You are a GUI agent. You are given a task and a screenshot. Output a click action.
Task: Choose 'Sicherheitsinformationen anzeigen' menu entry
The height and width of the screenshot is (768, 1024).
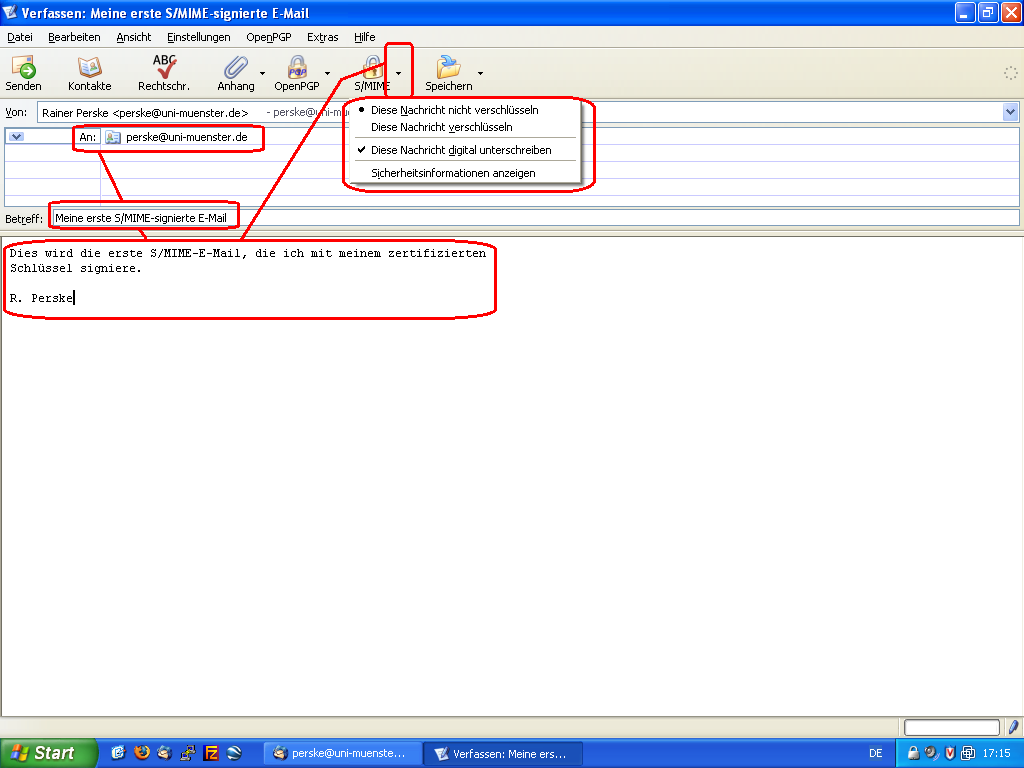pos(453,173)
